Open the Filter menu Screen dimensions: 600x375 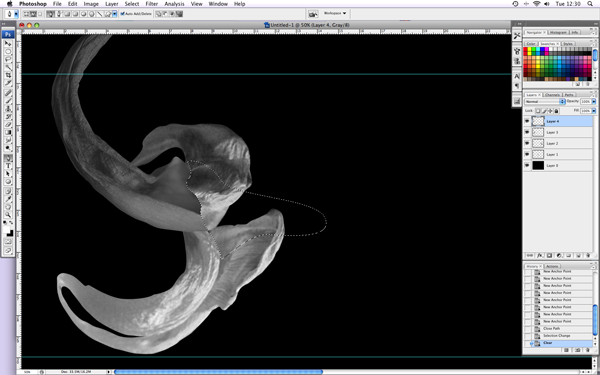pos(152,4)
